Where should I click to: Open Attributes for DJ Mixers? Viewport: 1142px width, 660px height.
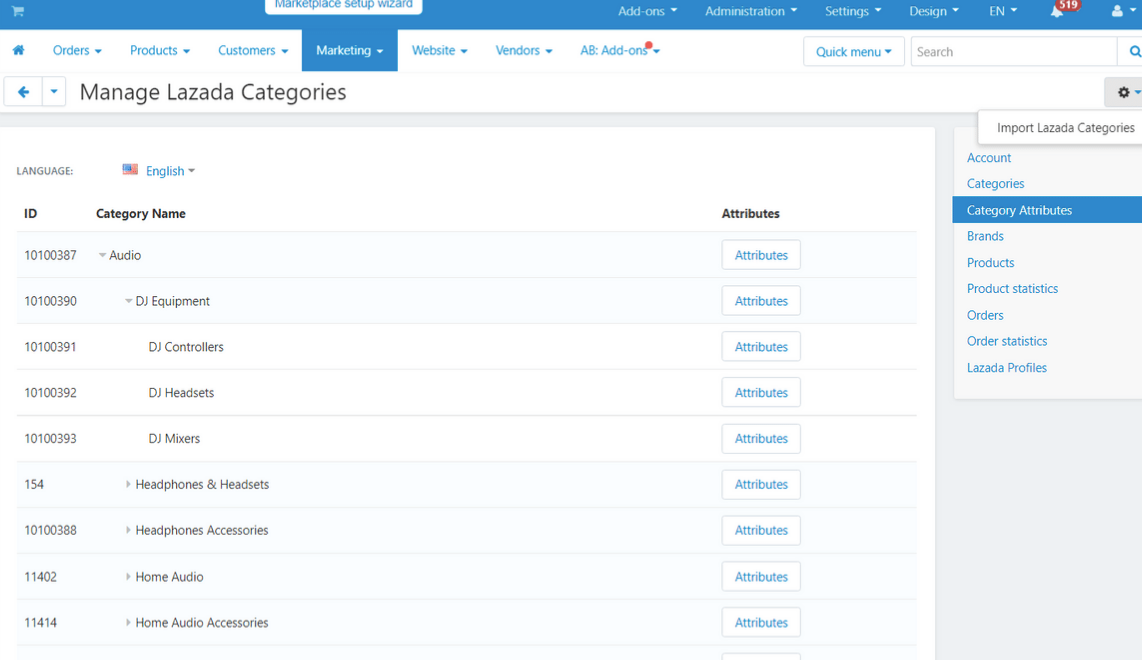(761, 439)
